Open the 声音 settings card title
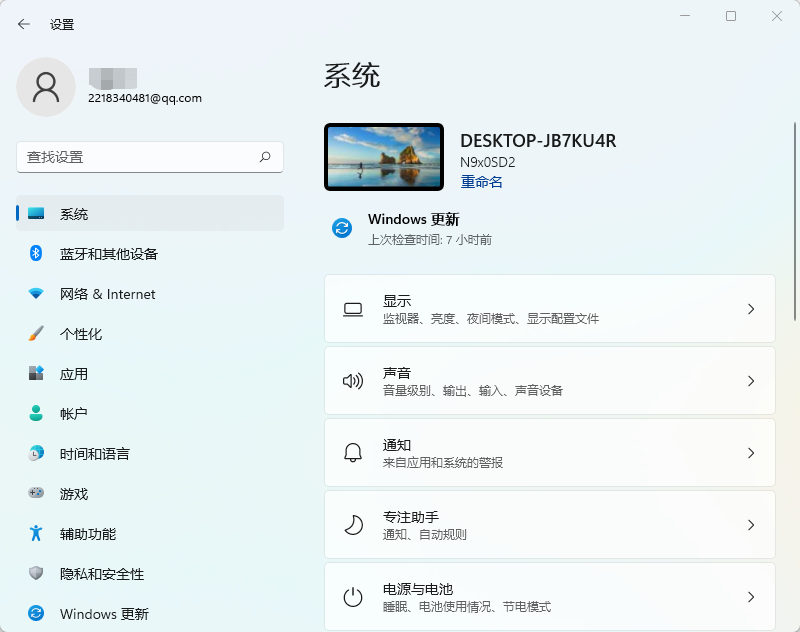The width and height of the screenshot is (800, 632). pos(397,373)
